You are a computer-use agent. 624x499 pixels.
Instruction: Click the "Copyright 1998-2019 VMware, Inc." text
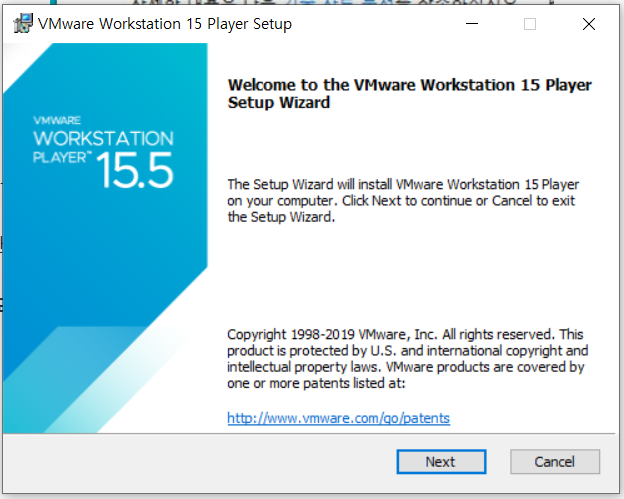coord(332,334)
